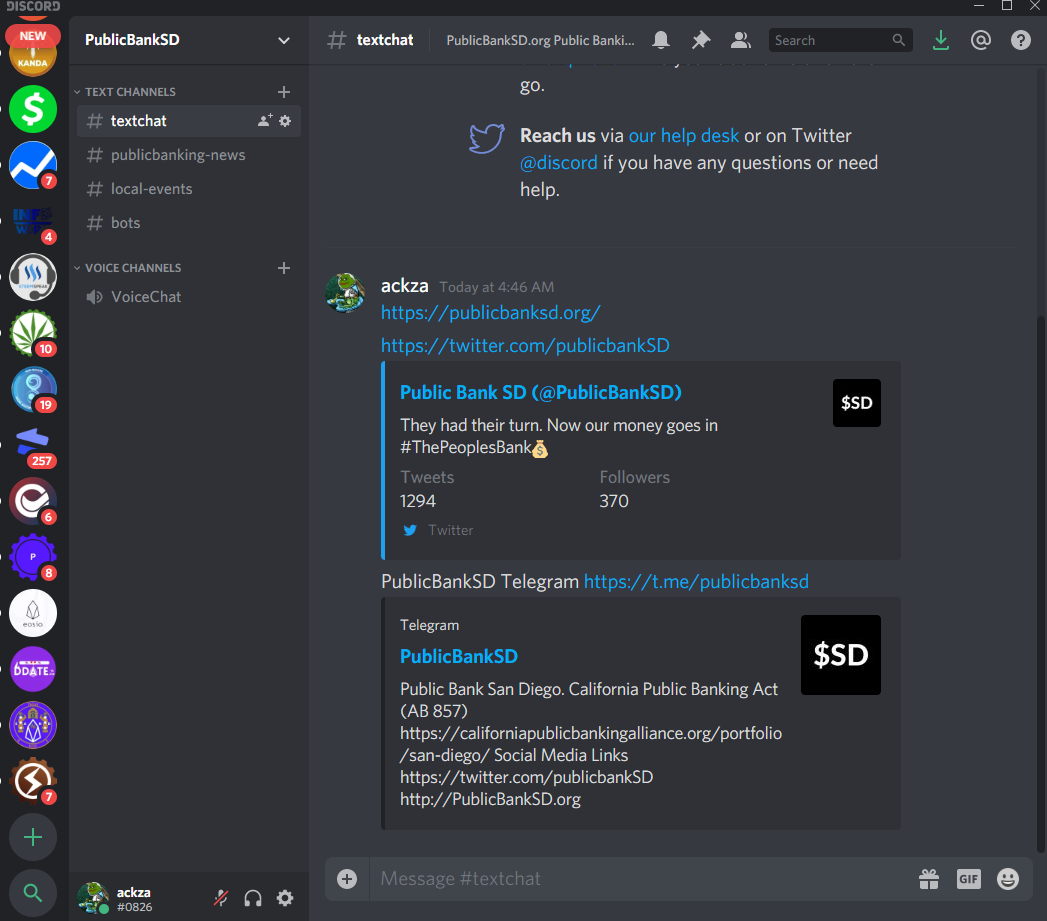The width and height of the screenshot is (1047, 921).
Task: Open server discovery magnifier icon
Action: [x=33, y=893]
